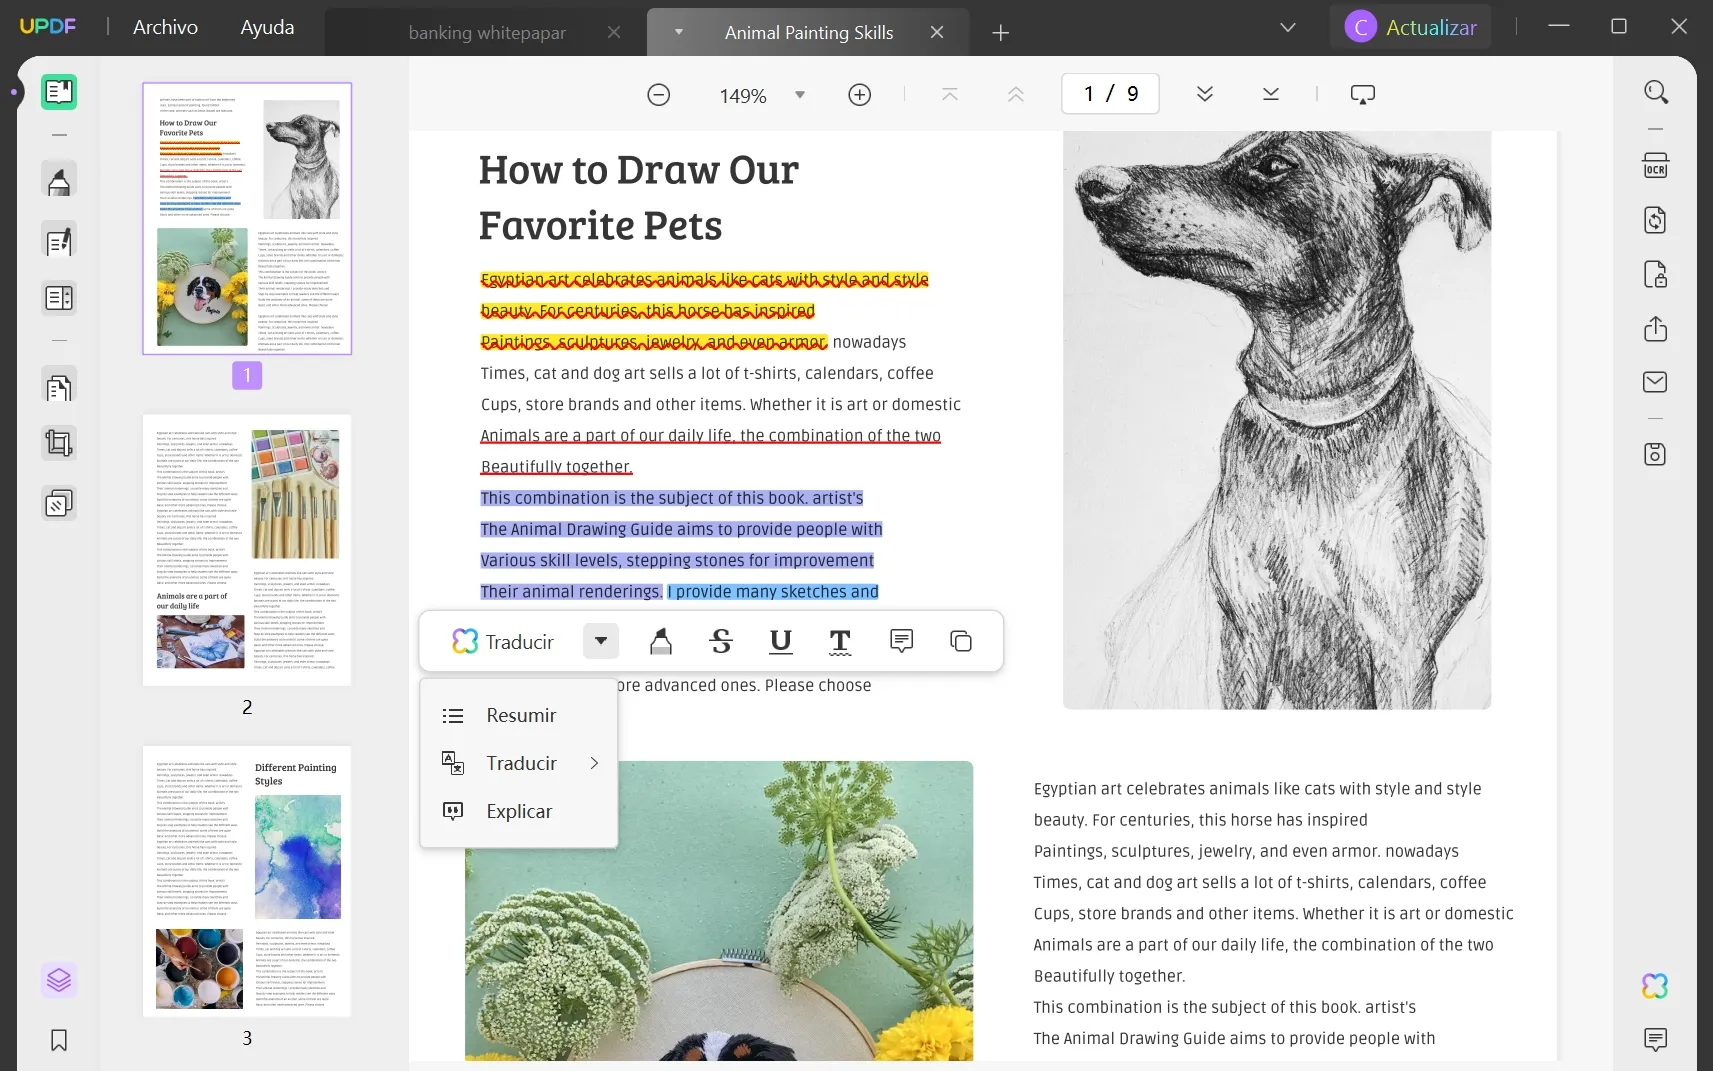
Task: Apply underline from floating toolbar
Action: [x=781, y=641]
